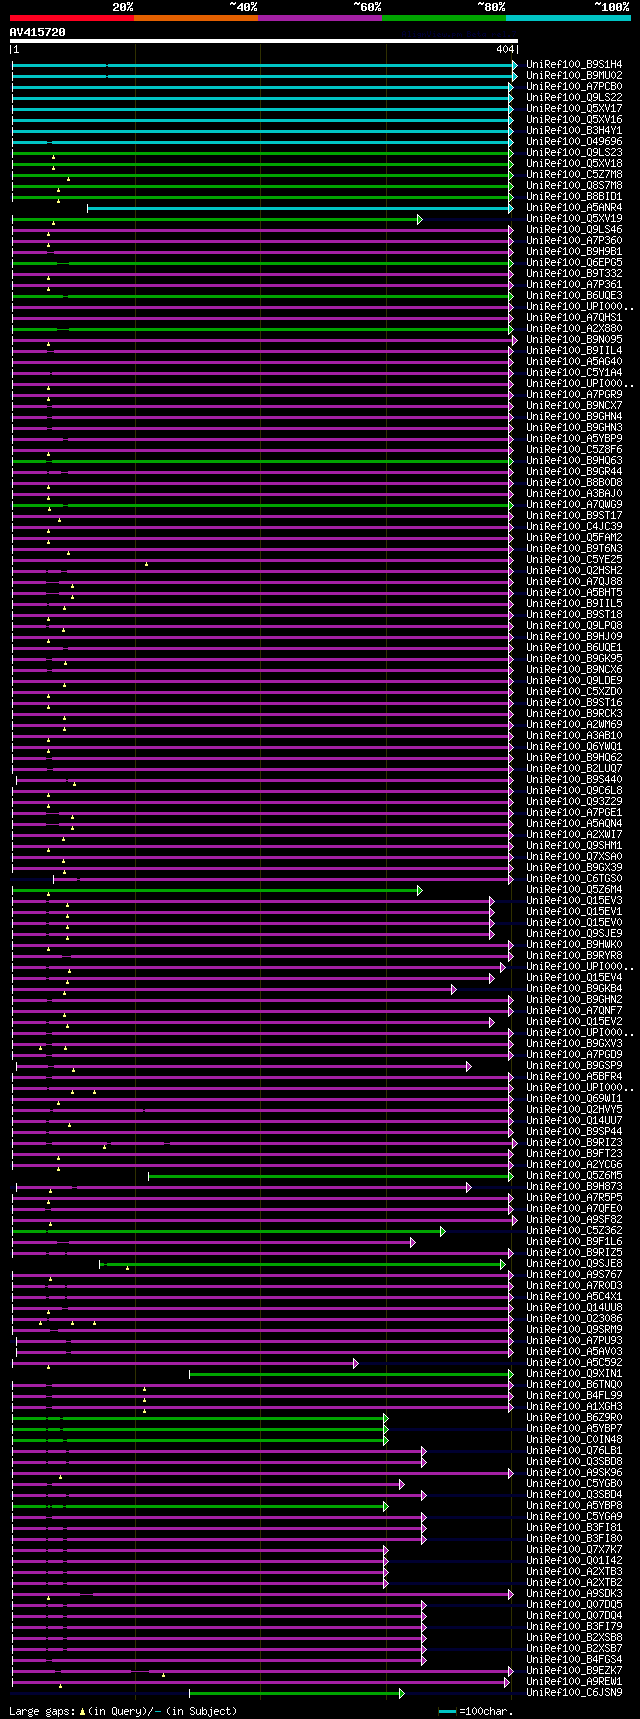Open hit UniRef100_B9S1H4
640x1719 pixels.
point(574,64)
